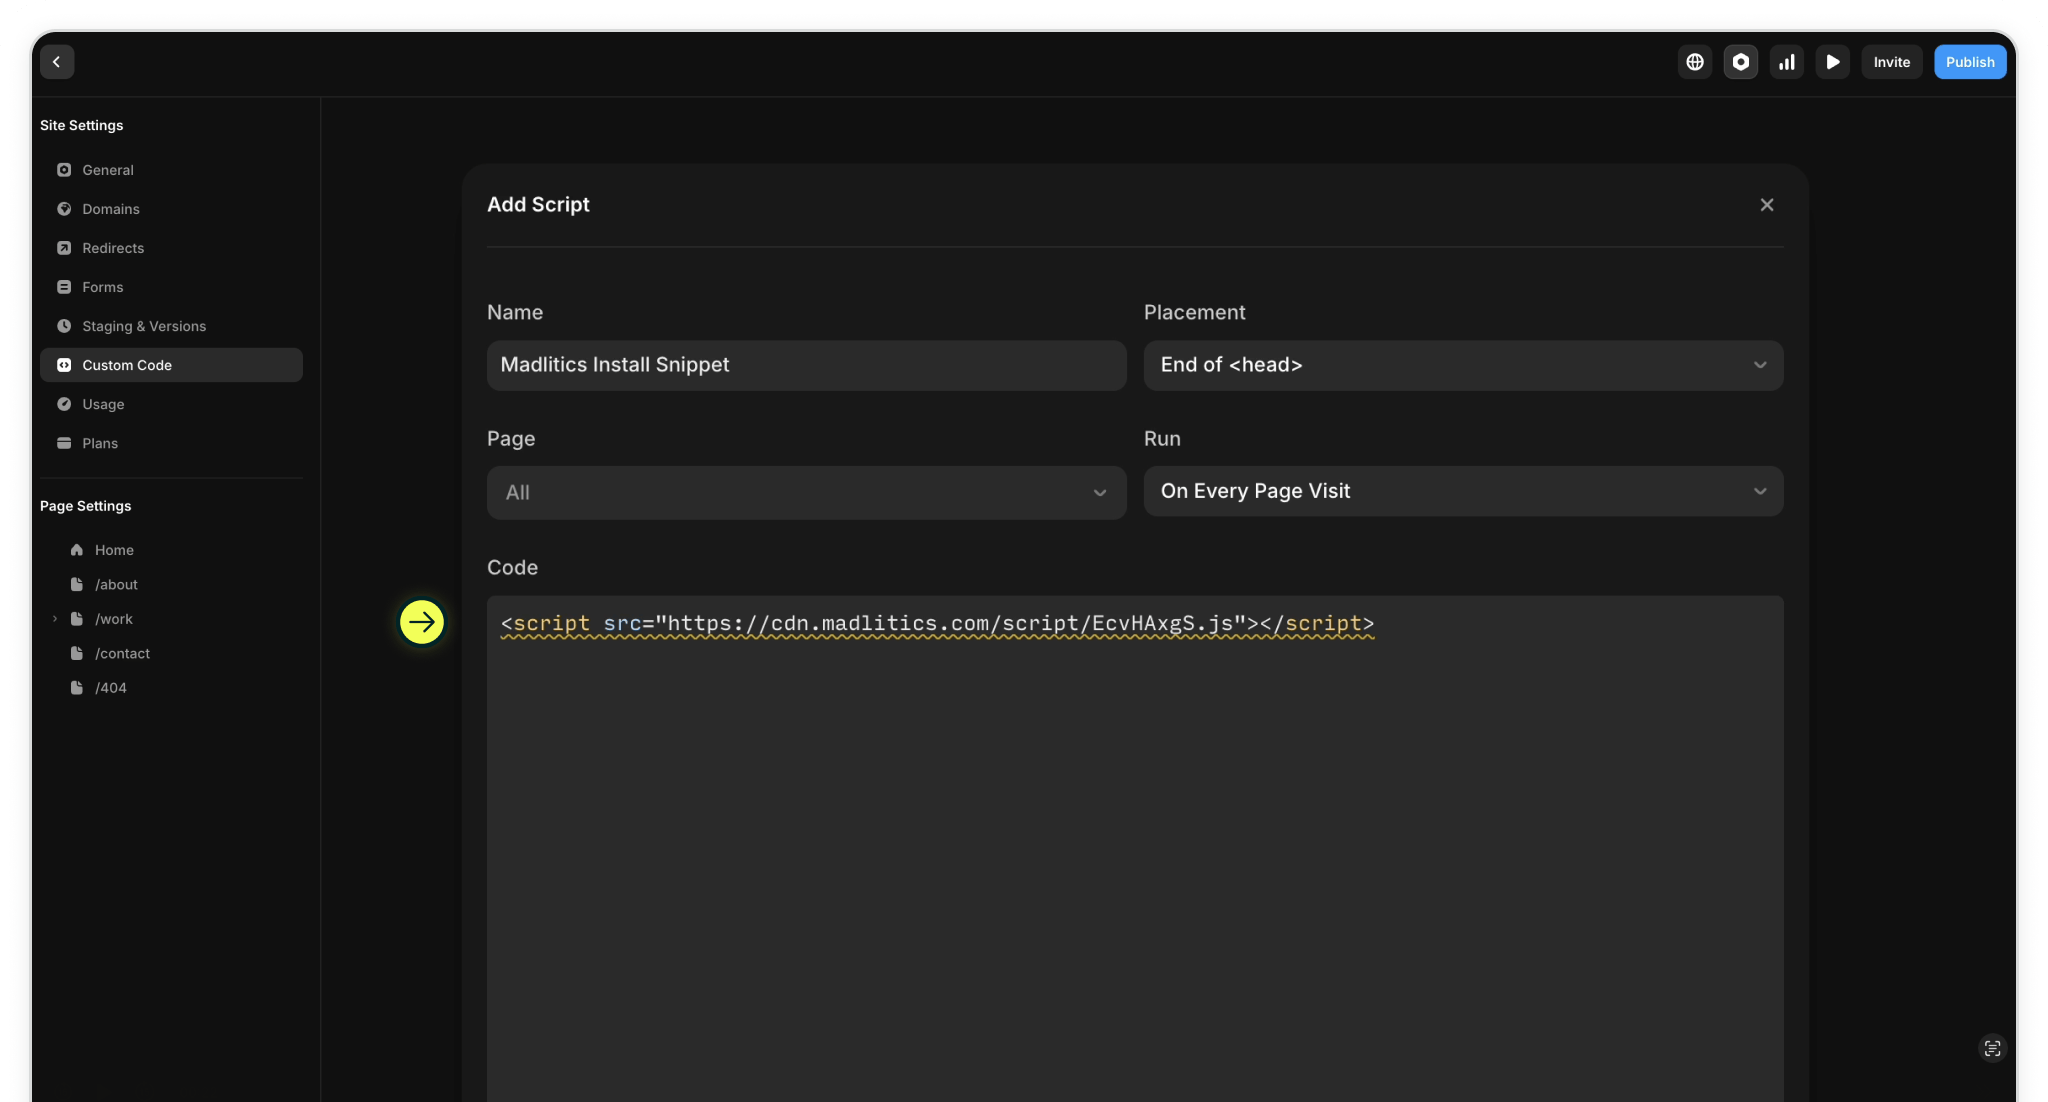
Task: Open the site settings gear icon
Action: click(1741, 62)
